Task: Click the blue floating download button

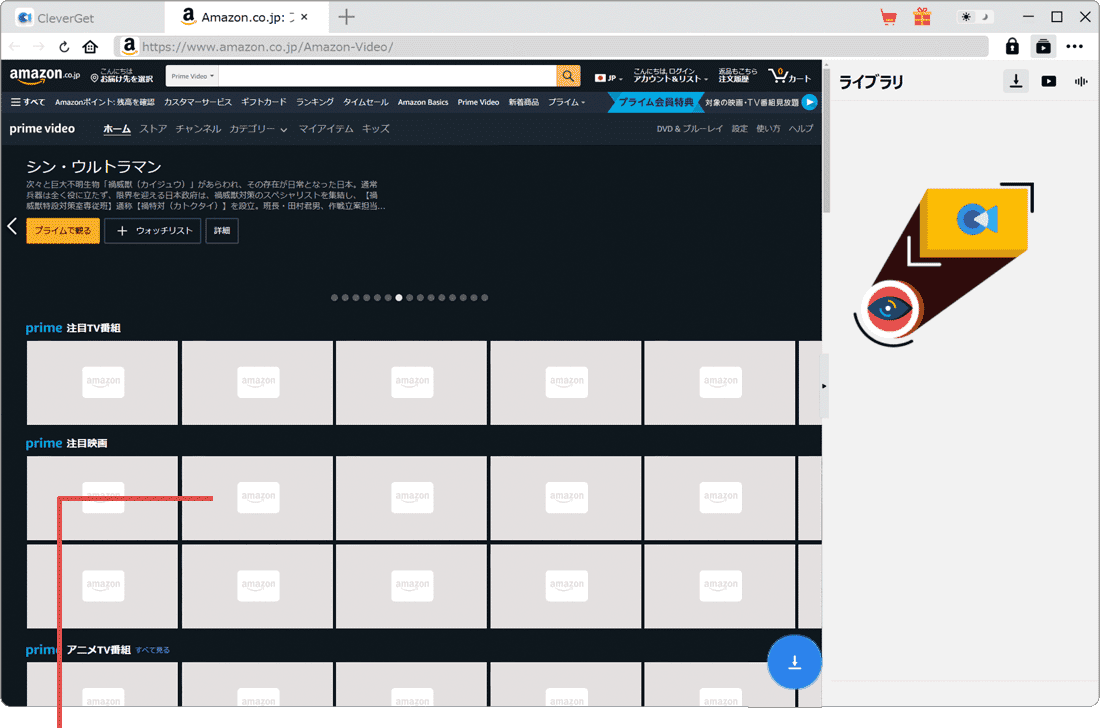Action: pos(795,661)
